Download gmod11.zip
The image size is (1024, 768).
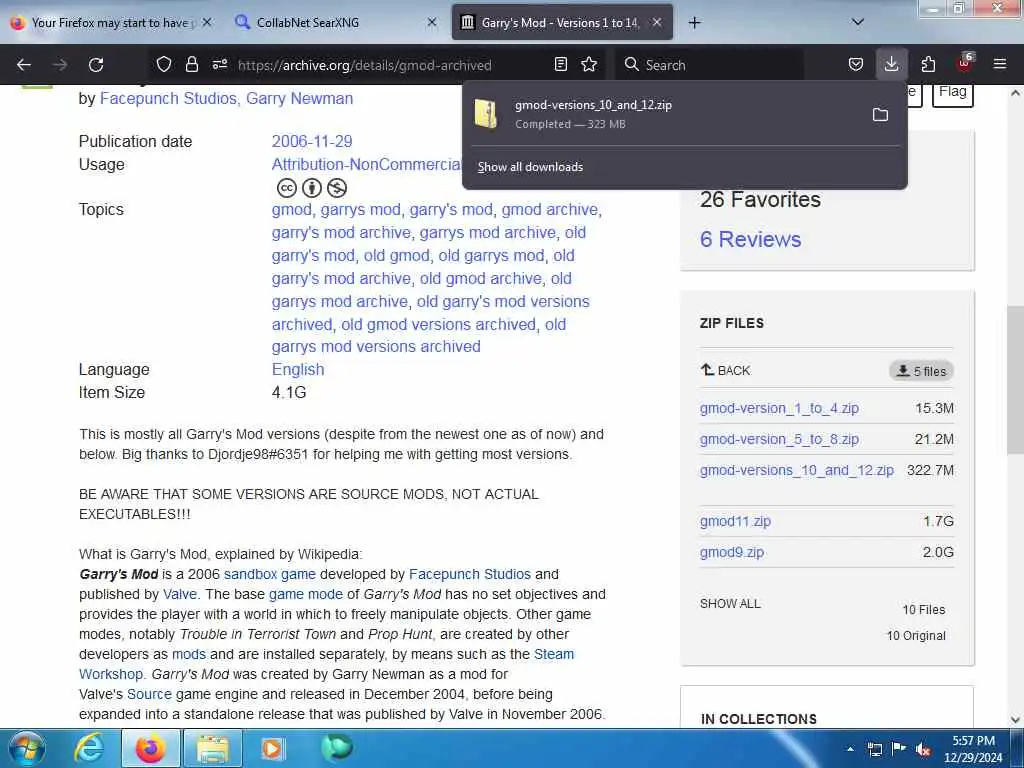735,521
